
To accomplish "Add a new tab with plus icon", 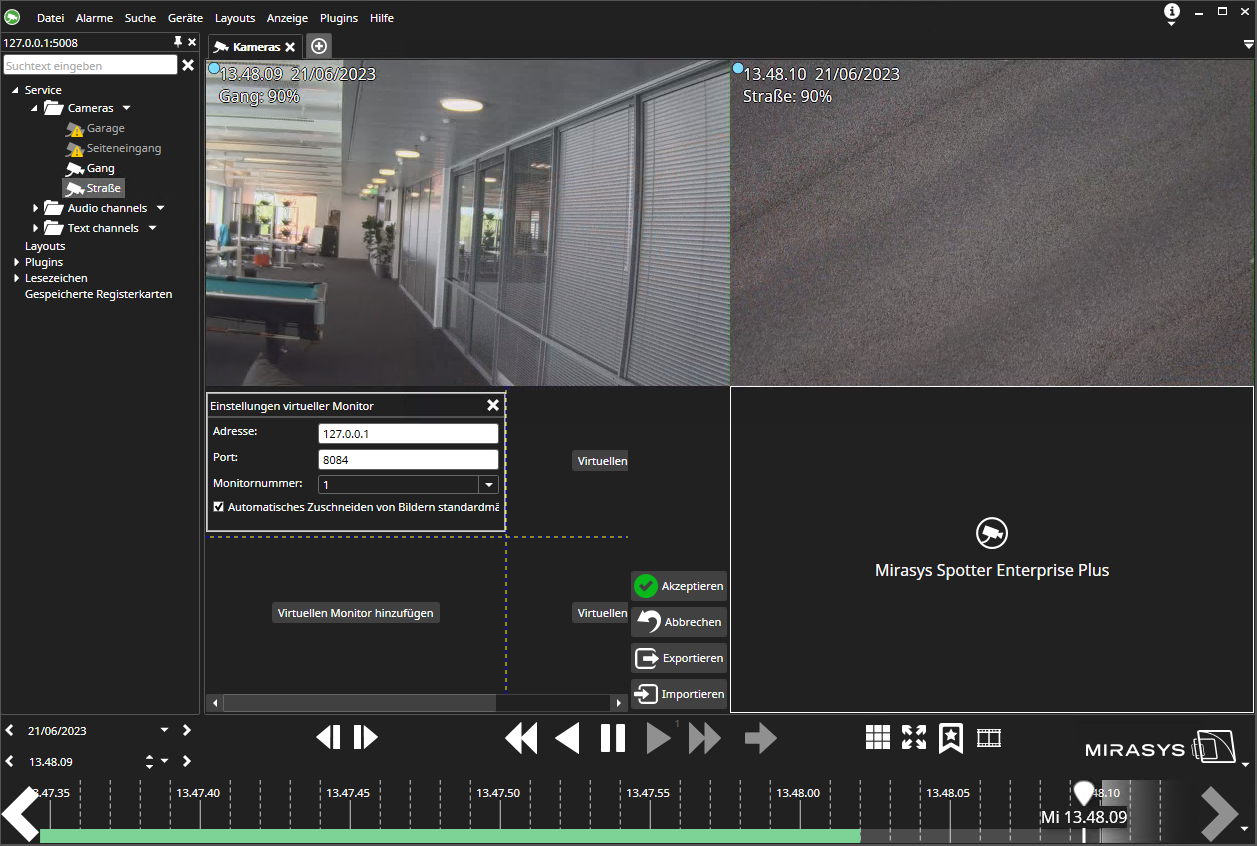I will click(x=318, y=46).
